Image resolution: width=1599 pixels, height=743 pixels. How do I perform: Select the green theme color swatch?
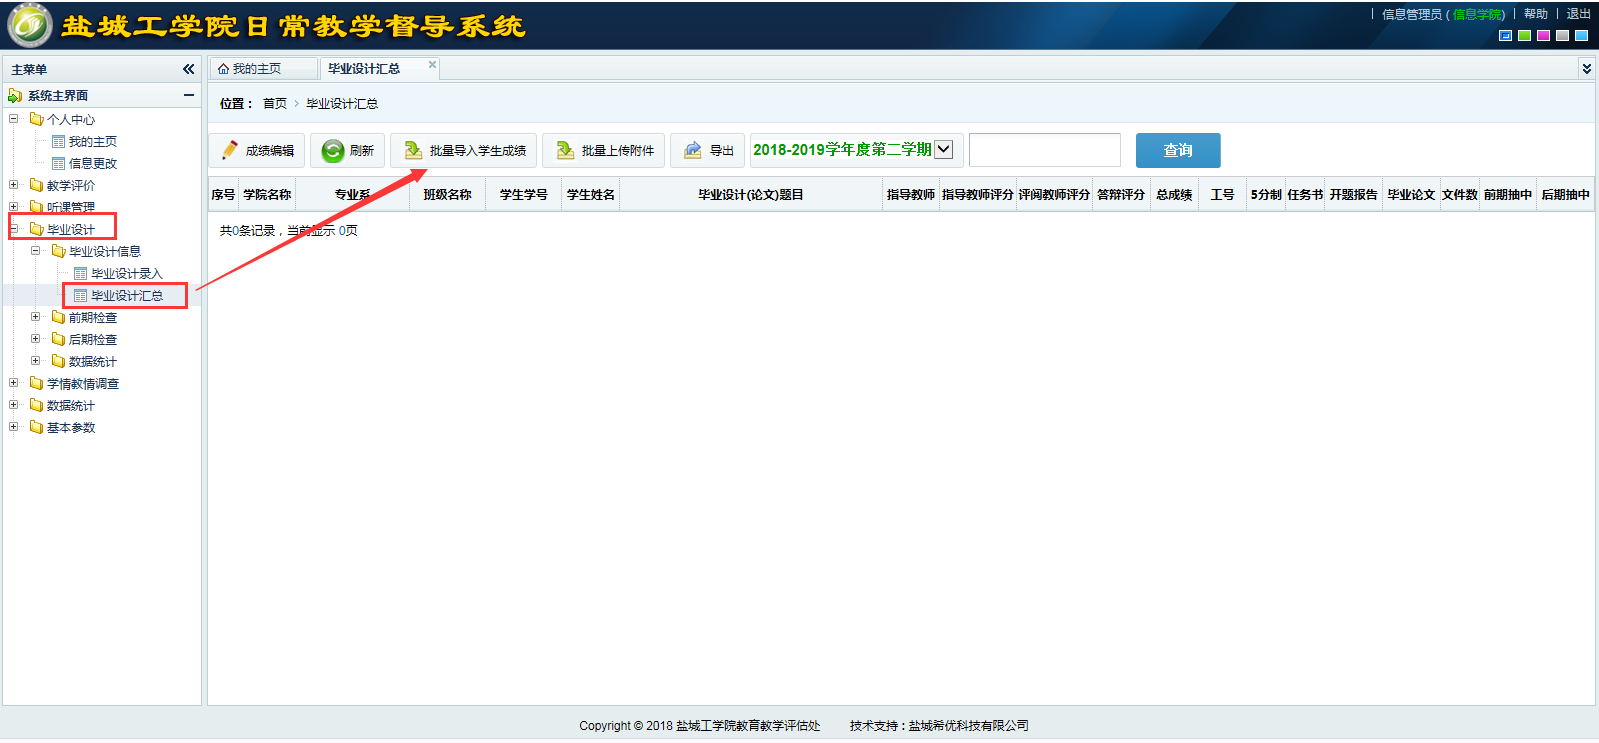click(x=1524, y=36)
